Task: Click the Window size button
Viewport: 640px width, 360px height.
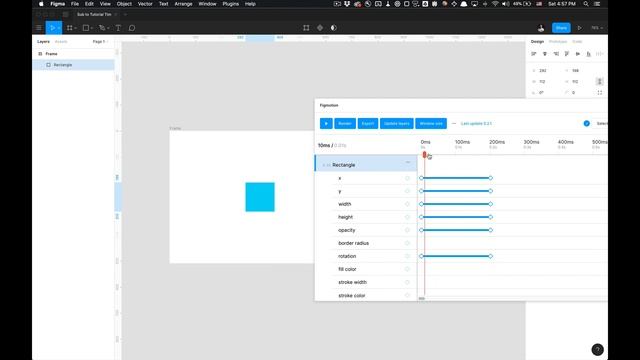Action: point(431,123)
